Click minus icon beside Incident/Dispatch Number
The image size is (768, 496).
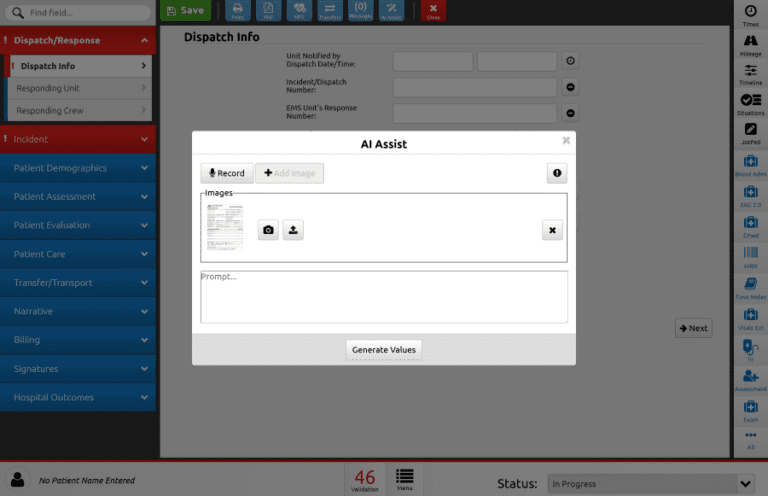(570, 87)
